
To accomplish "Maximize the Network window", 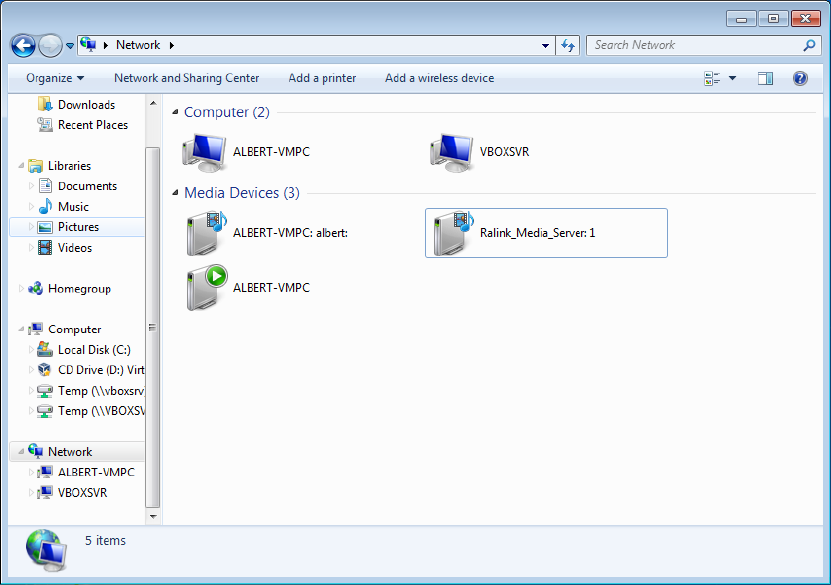I will pyautogui.click(x=773, y=19).
